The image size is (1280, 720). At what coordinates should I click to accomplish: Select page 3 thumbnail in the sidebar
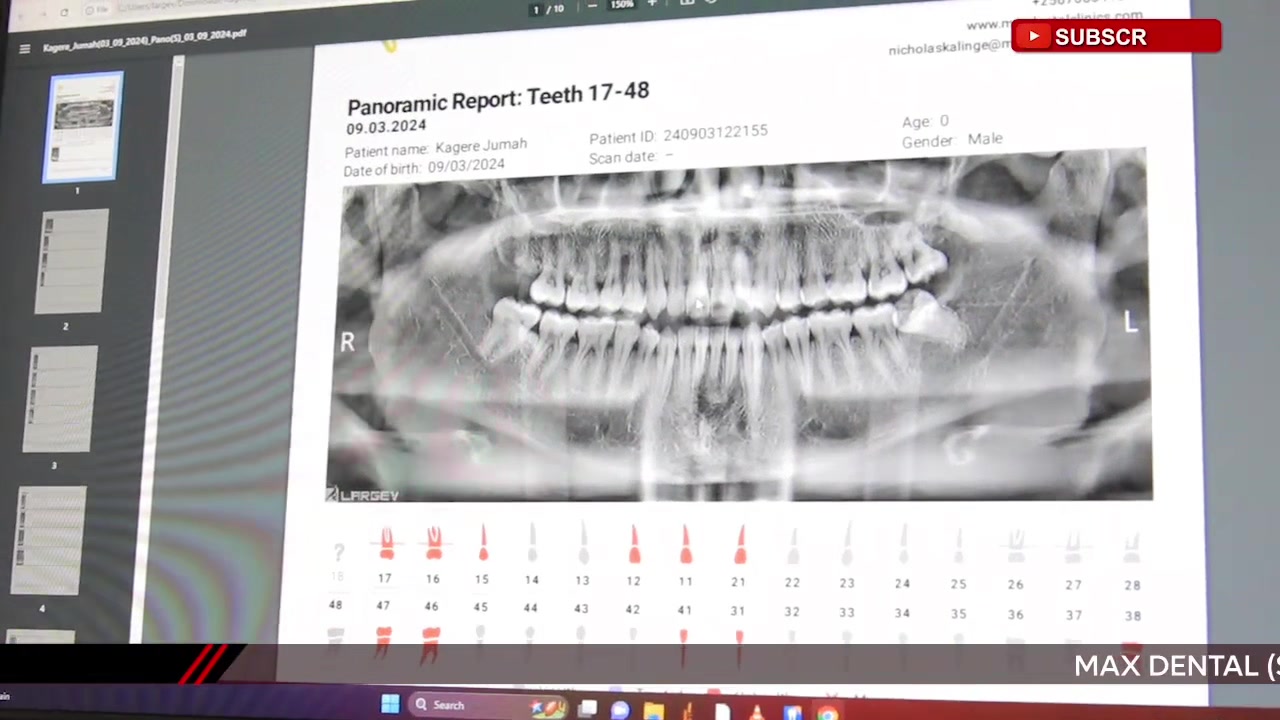tap(62, 400)
